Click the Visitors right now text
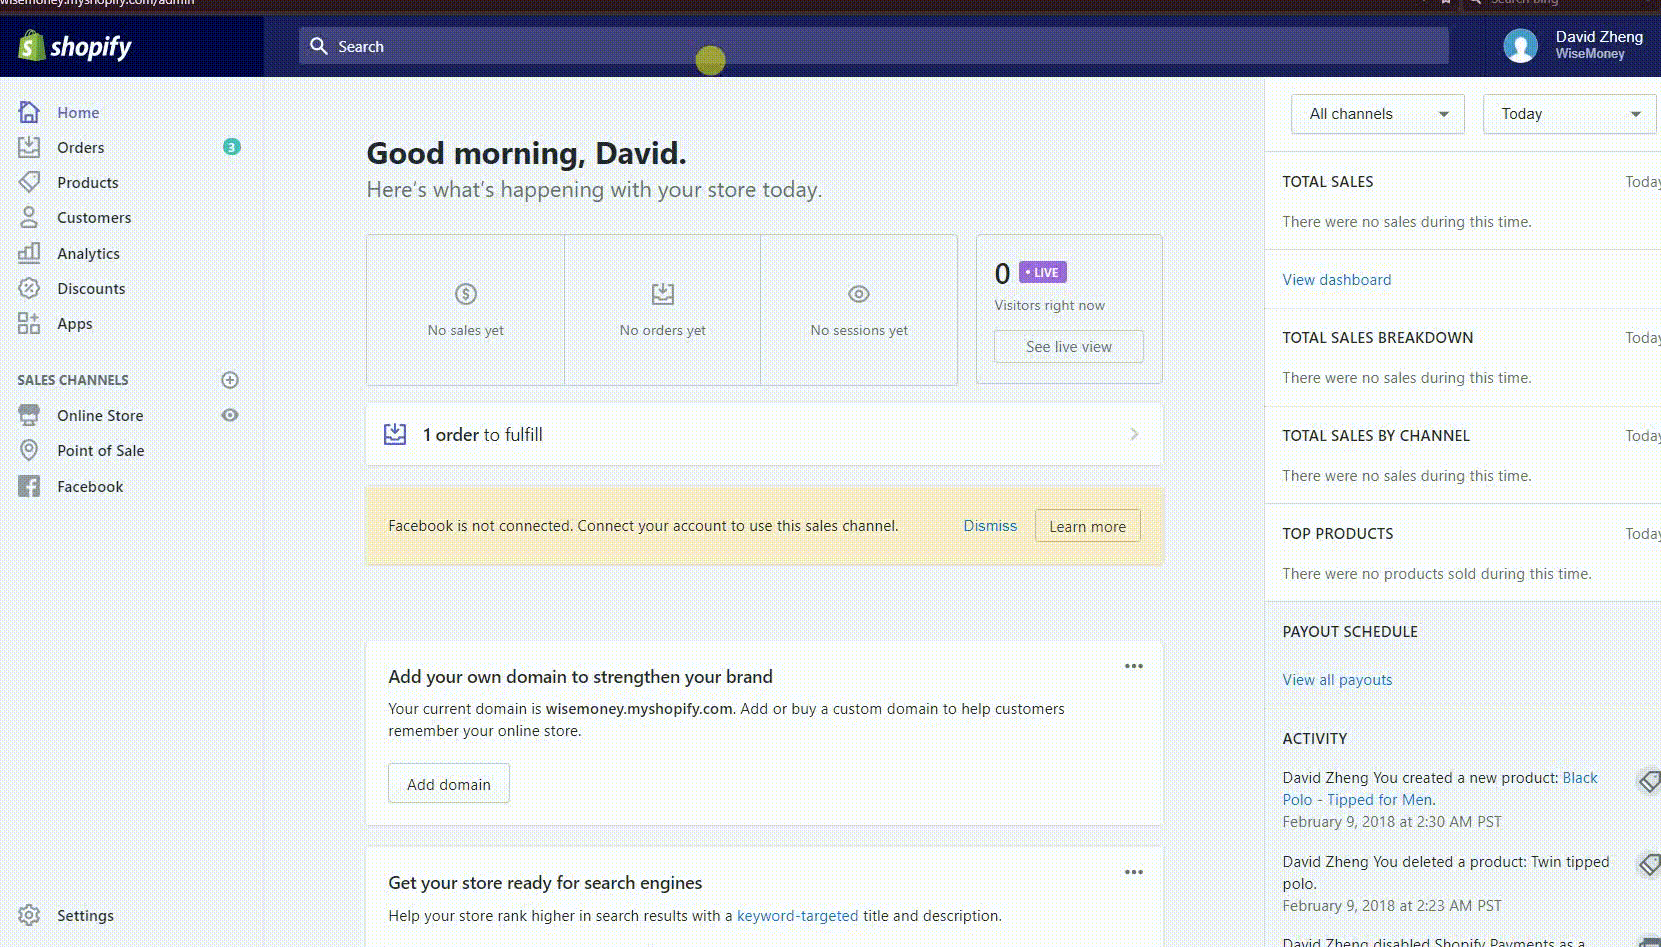Viewport: 1661px width, 947px height. pyautogui.click(x=1049, y=305)
